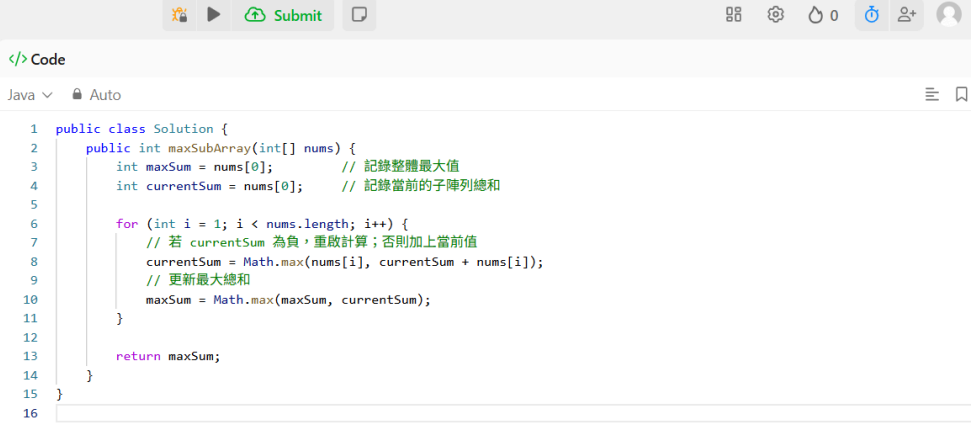The height and width of the screenshot is (432, 971).
Task: Click the comment on line 7
Action: (x=311, y=243)
